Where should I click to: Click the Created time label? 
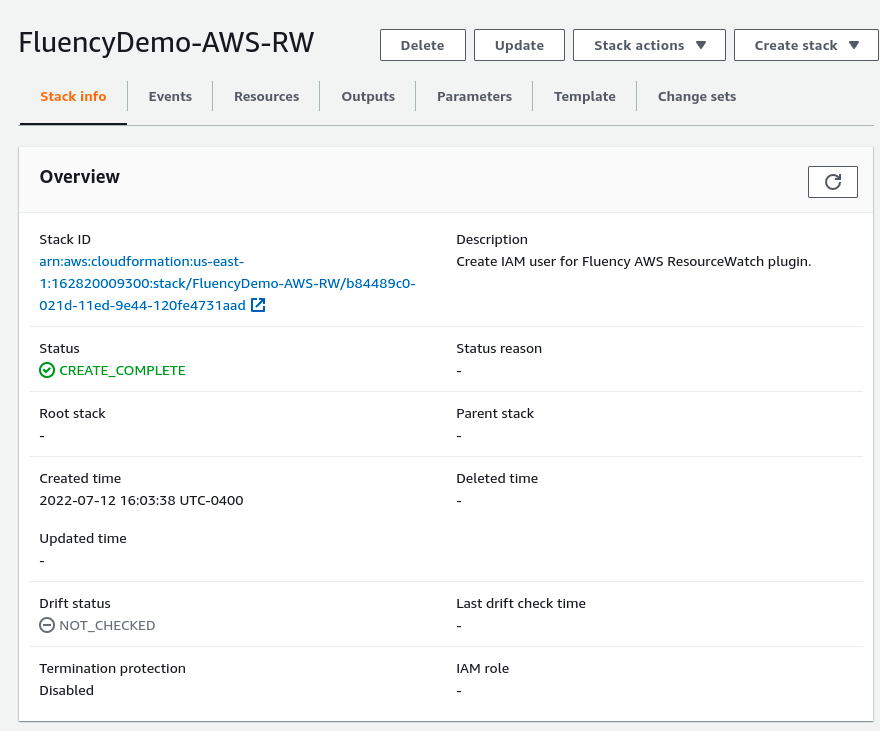click(80, 478)
